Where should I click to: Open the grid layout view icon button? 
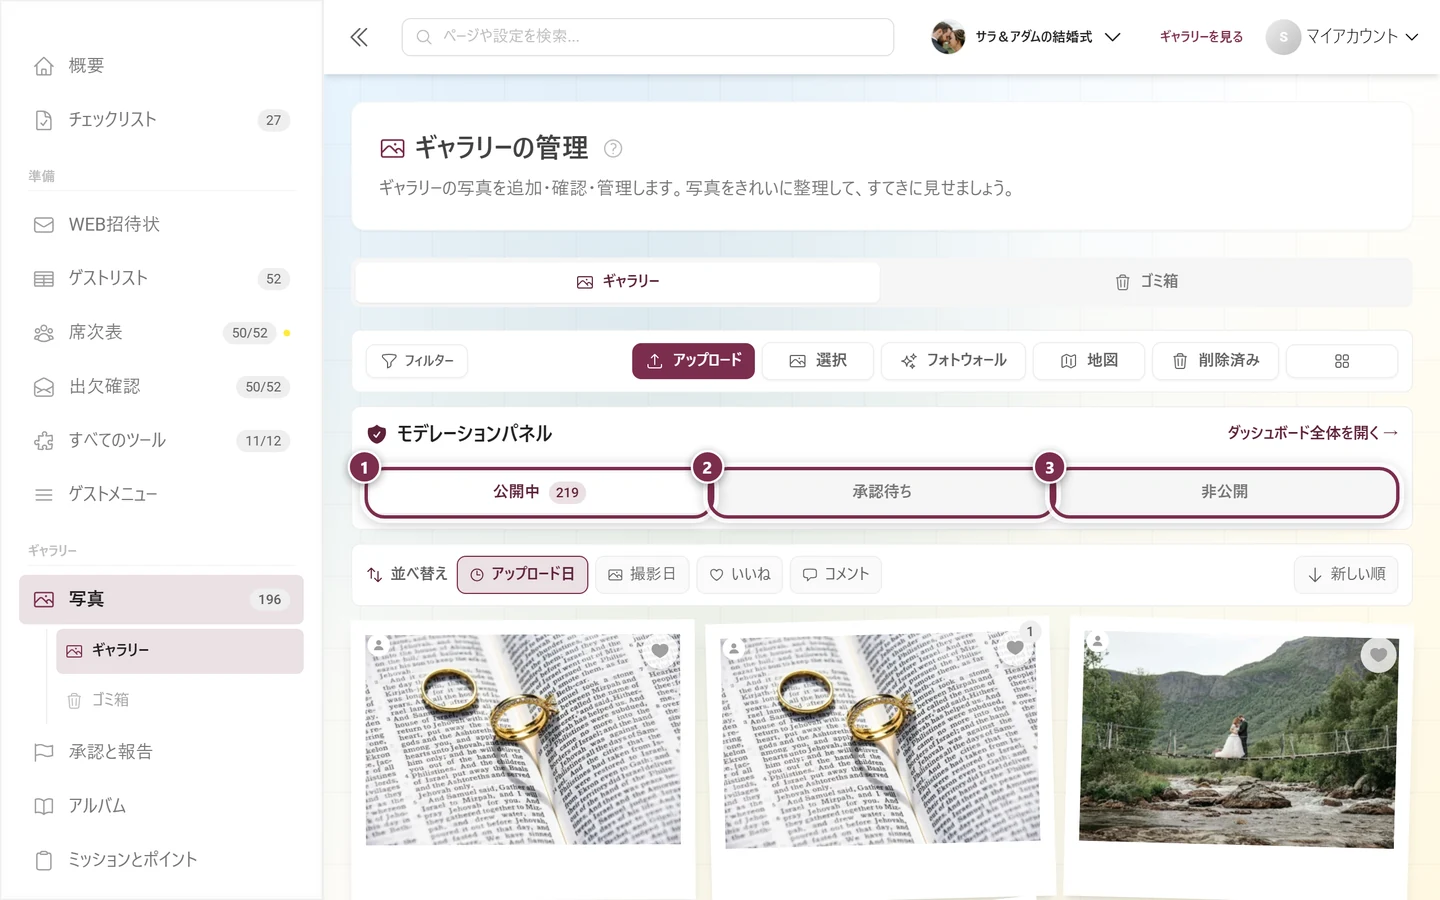tap(1342, 361)
